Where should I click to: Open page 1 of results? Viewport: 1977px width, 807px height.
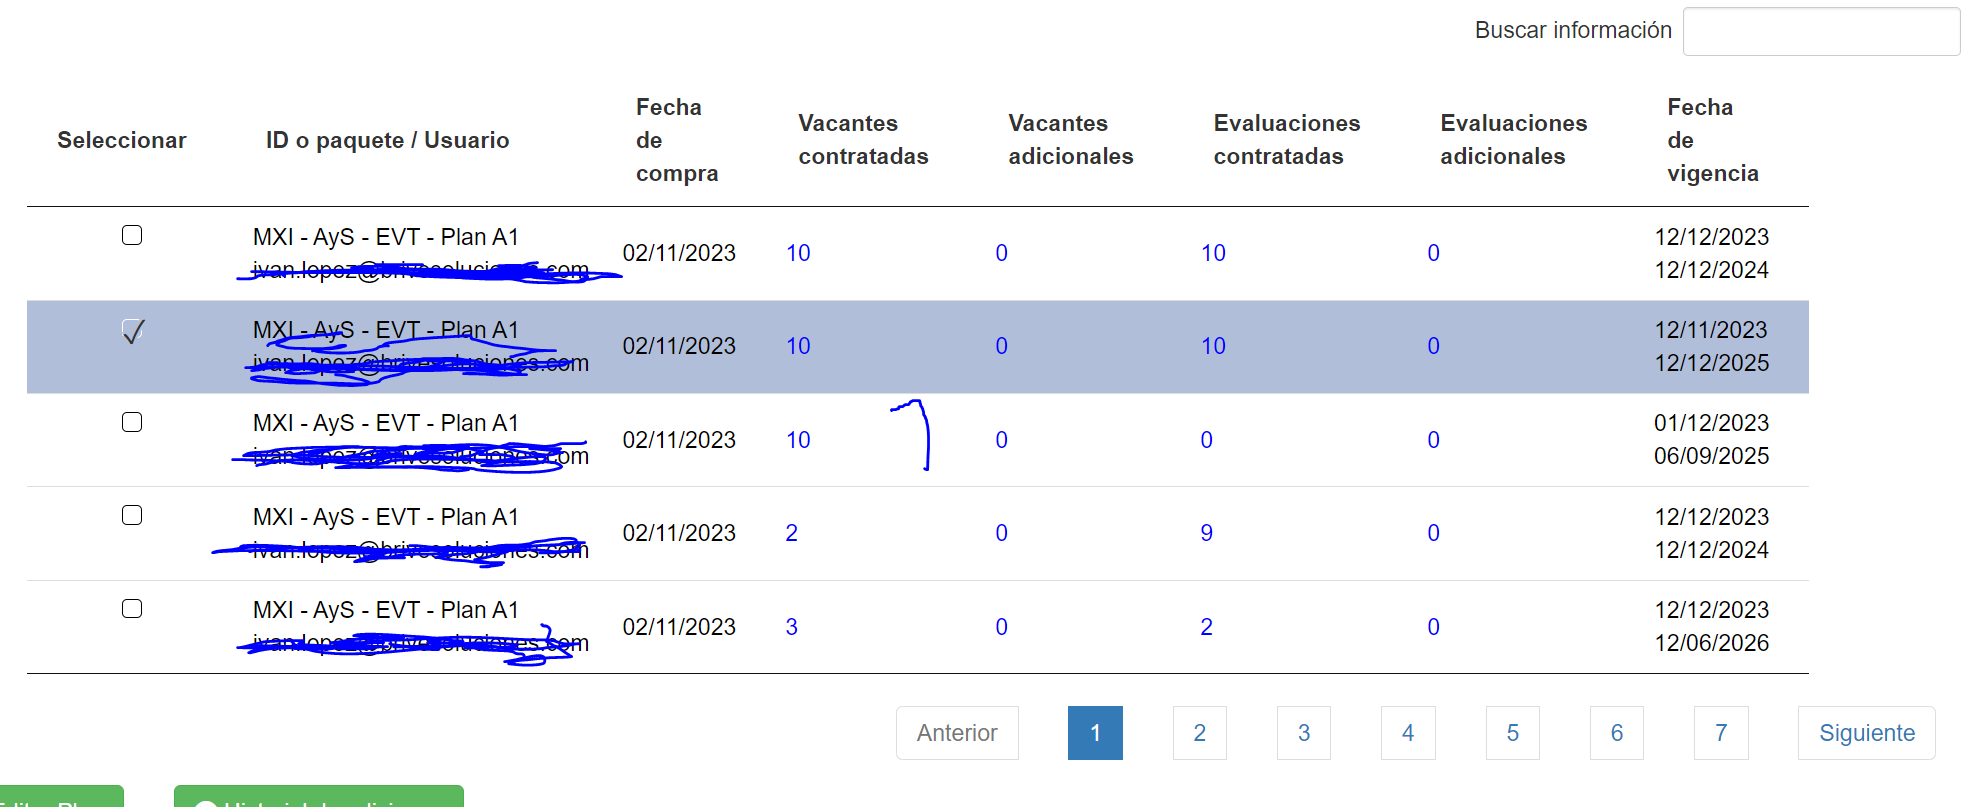point(1095,733)
